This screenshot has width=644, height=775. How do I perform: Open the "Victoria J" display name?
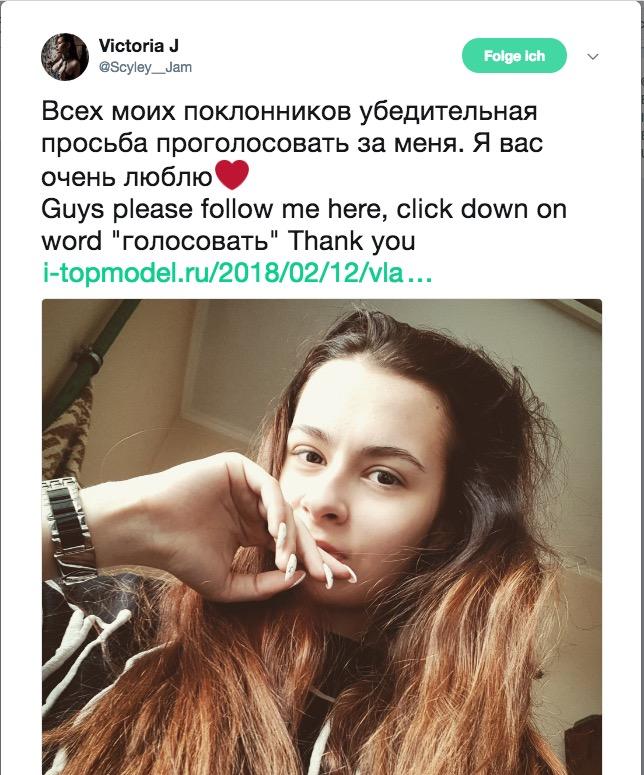[139, 46]
